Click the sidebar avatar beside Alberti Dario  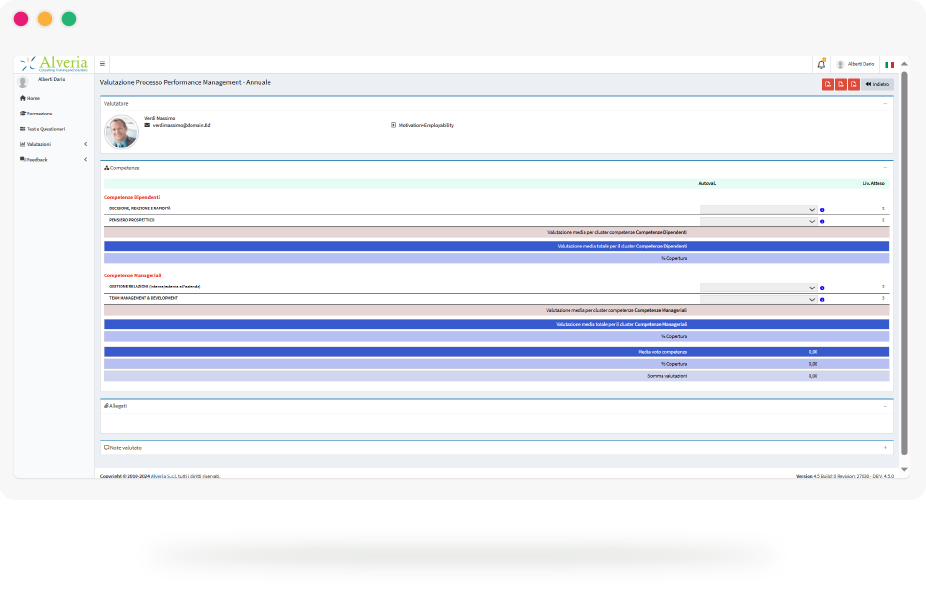[x=22, y=82]
